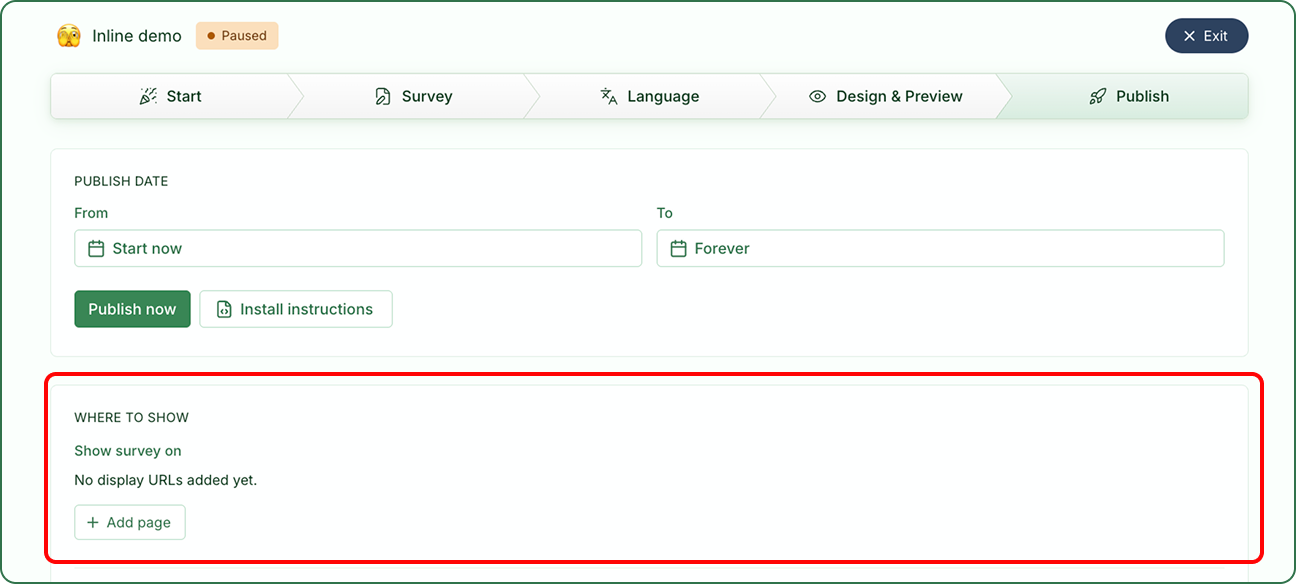Image resolution: width=1296 pixels, height=584 pixels.
Task: Open Install instructions
Action: 296,309
